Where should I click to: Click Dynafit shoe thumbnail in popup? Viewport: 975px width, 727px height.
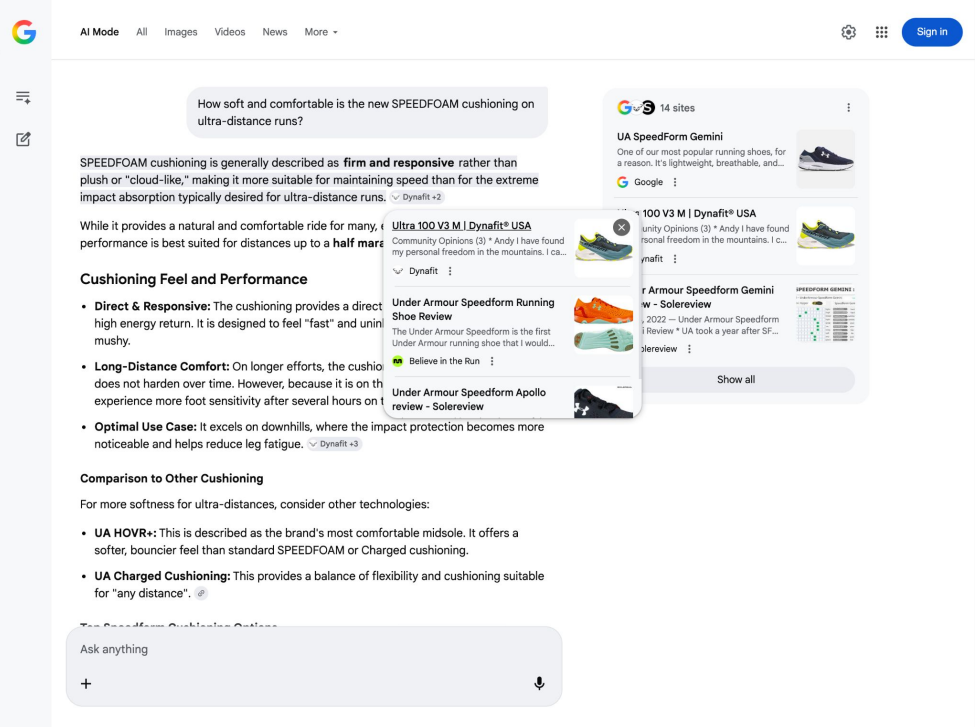coord(603,248)
